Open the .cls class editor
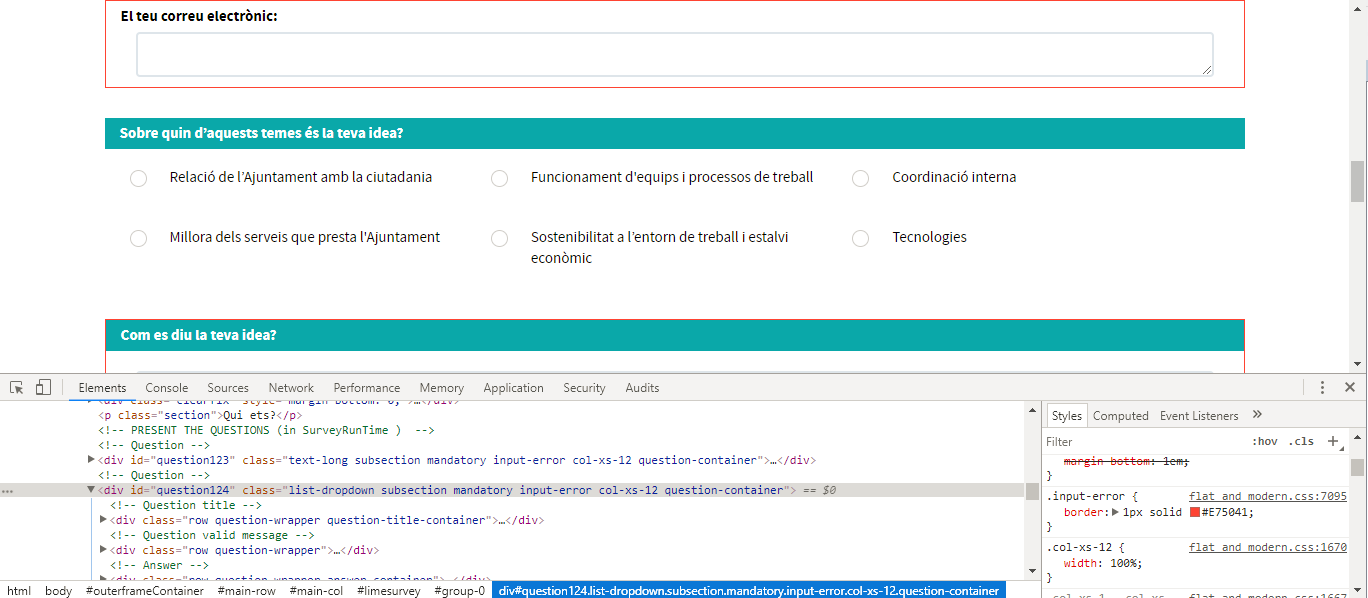The width and height of the screenshot is (1368, 598). point(1301,441)
